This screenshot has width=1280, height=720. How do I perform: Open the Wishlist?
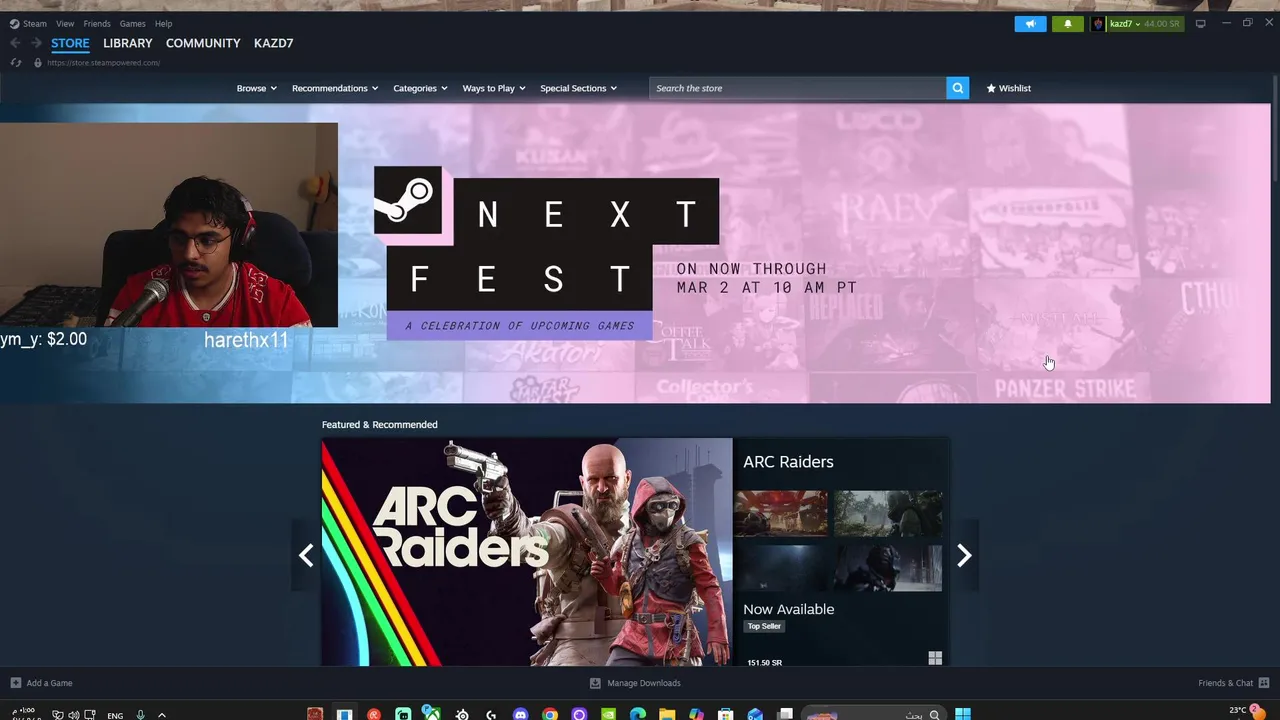pos(1008,88)
